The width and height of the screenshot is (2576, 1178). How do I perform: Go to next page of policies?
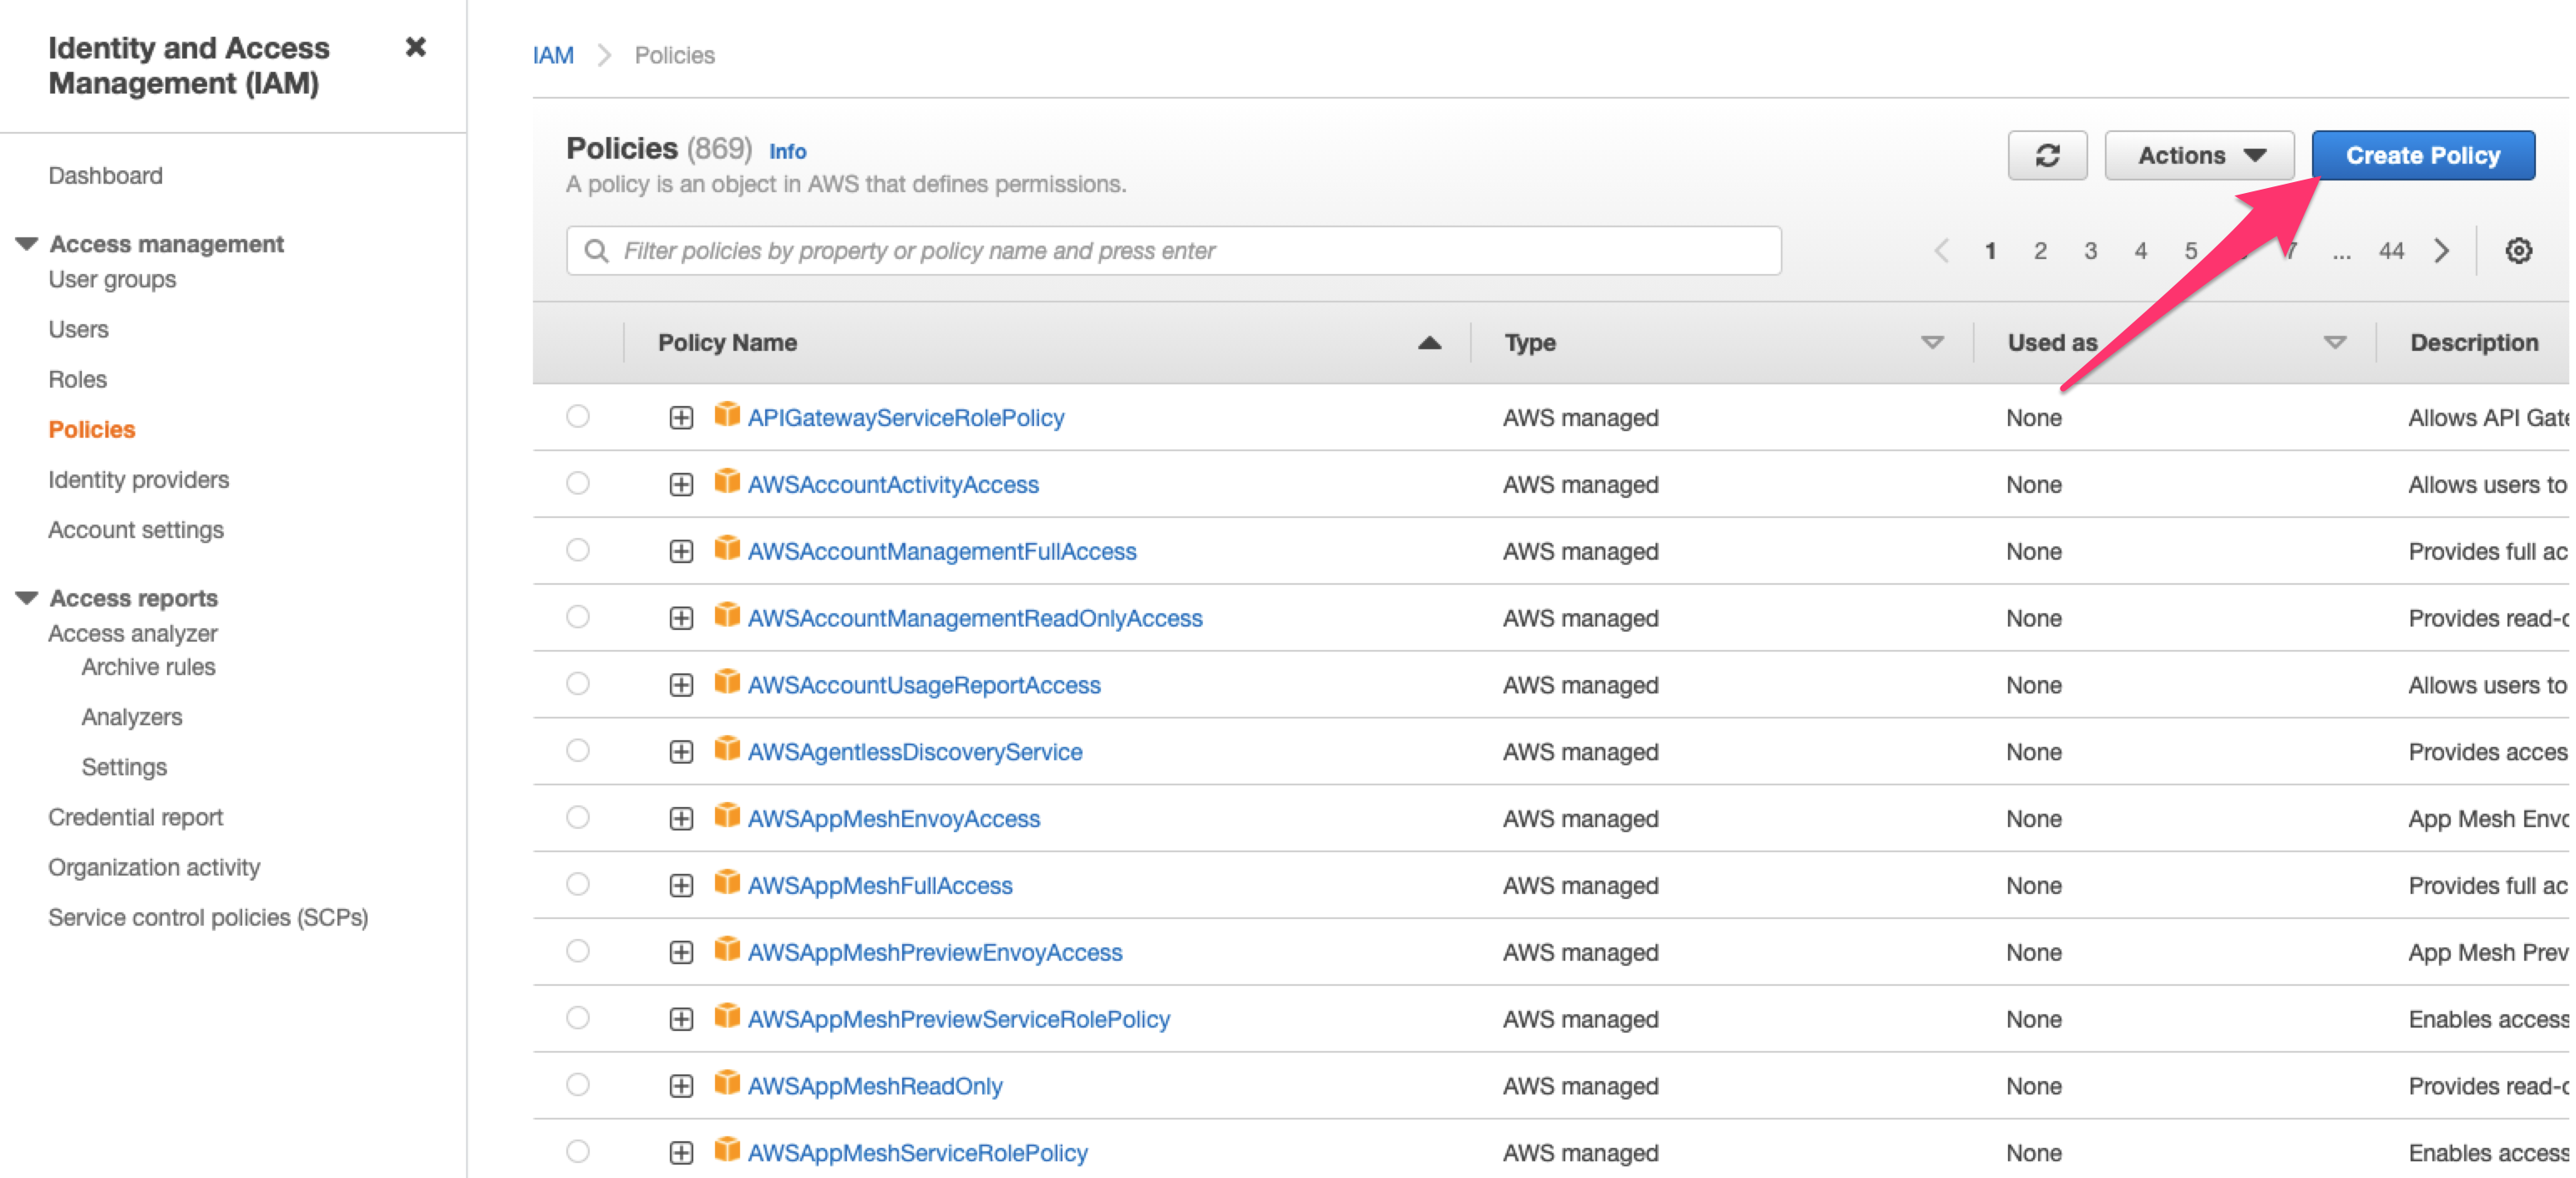2441,251
